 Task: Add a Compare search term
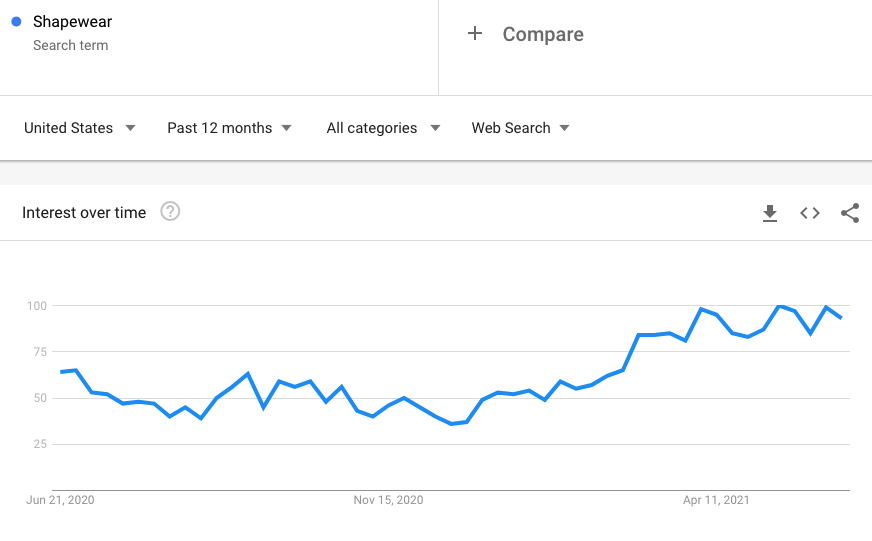click(543, 34)
